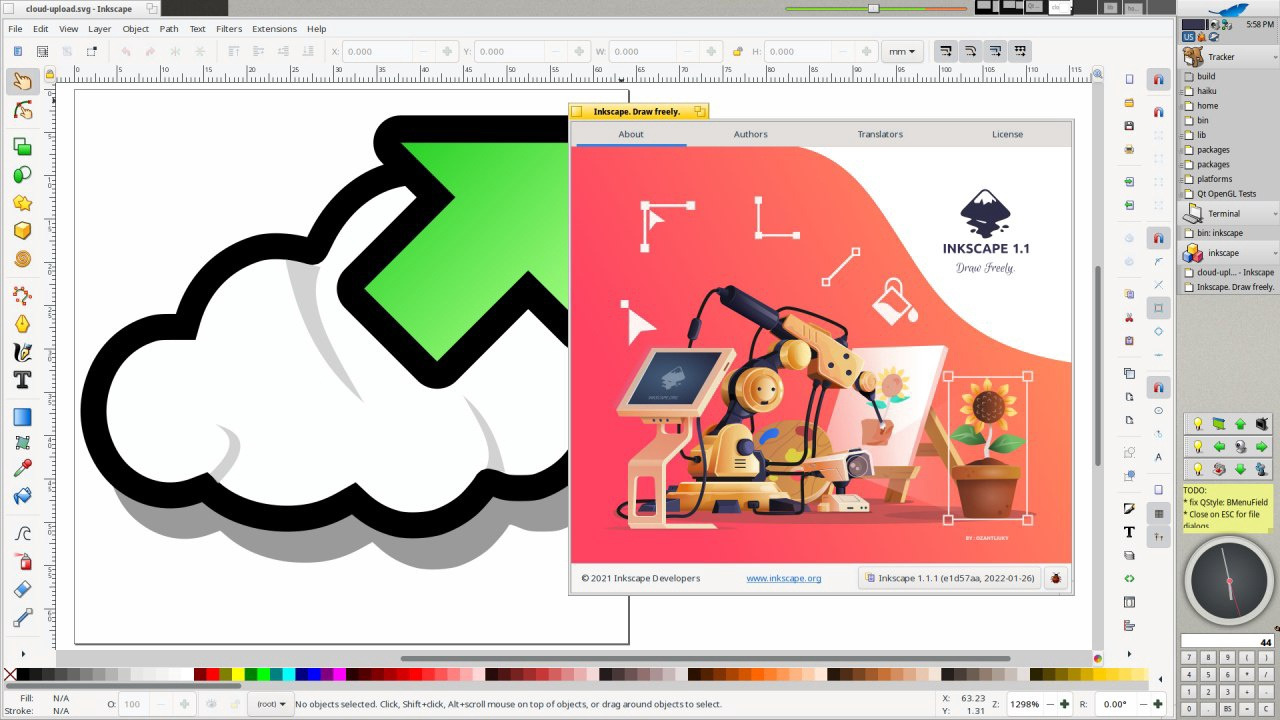1280x720 pixels.
Task: Open the www.inkscape.org link
Action: click(784, 578)
